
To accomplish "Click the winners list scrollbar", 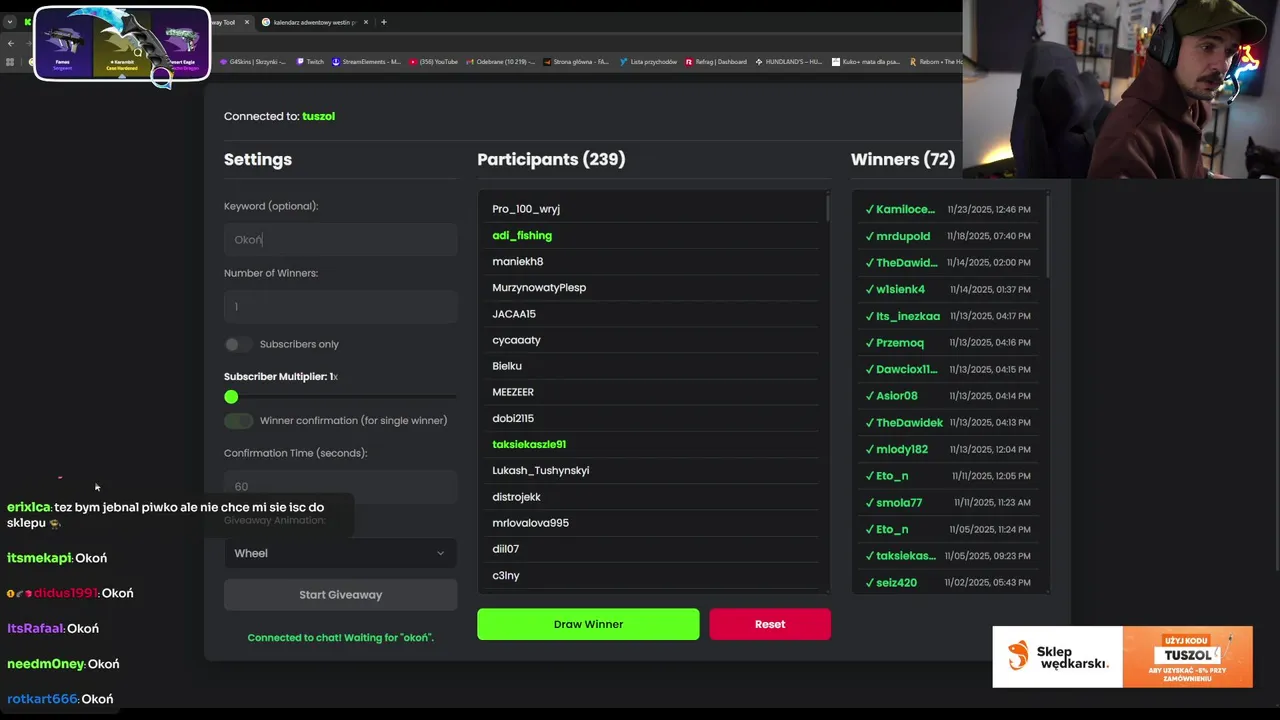I will tap(1046, 236).
